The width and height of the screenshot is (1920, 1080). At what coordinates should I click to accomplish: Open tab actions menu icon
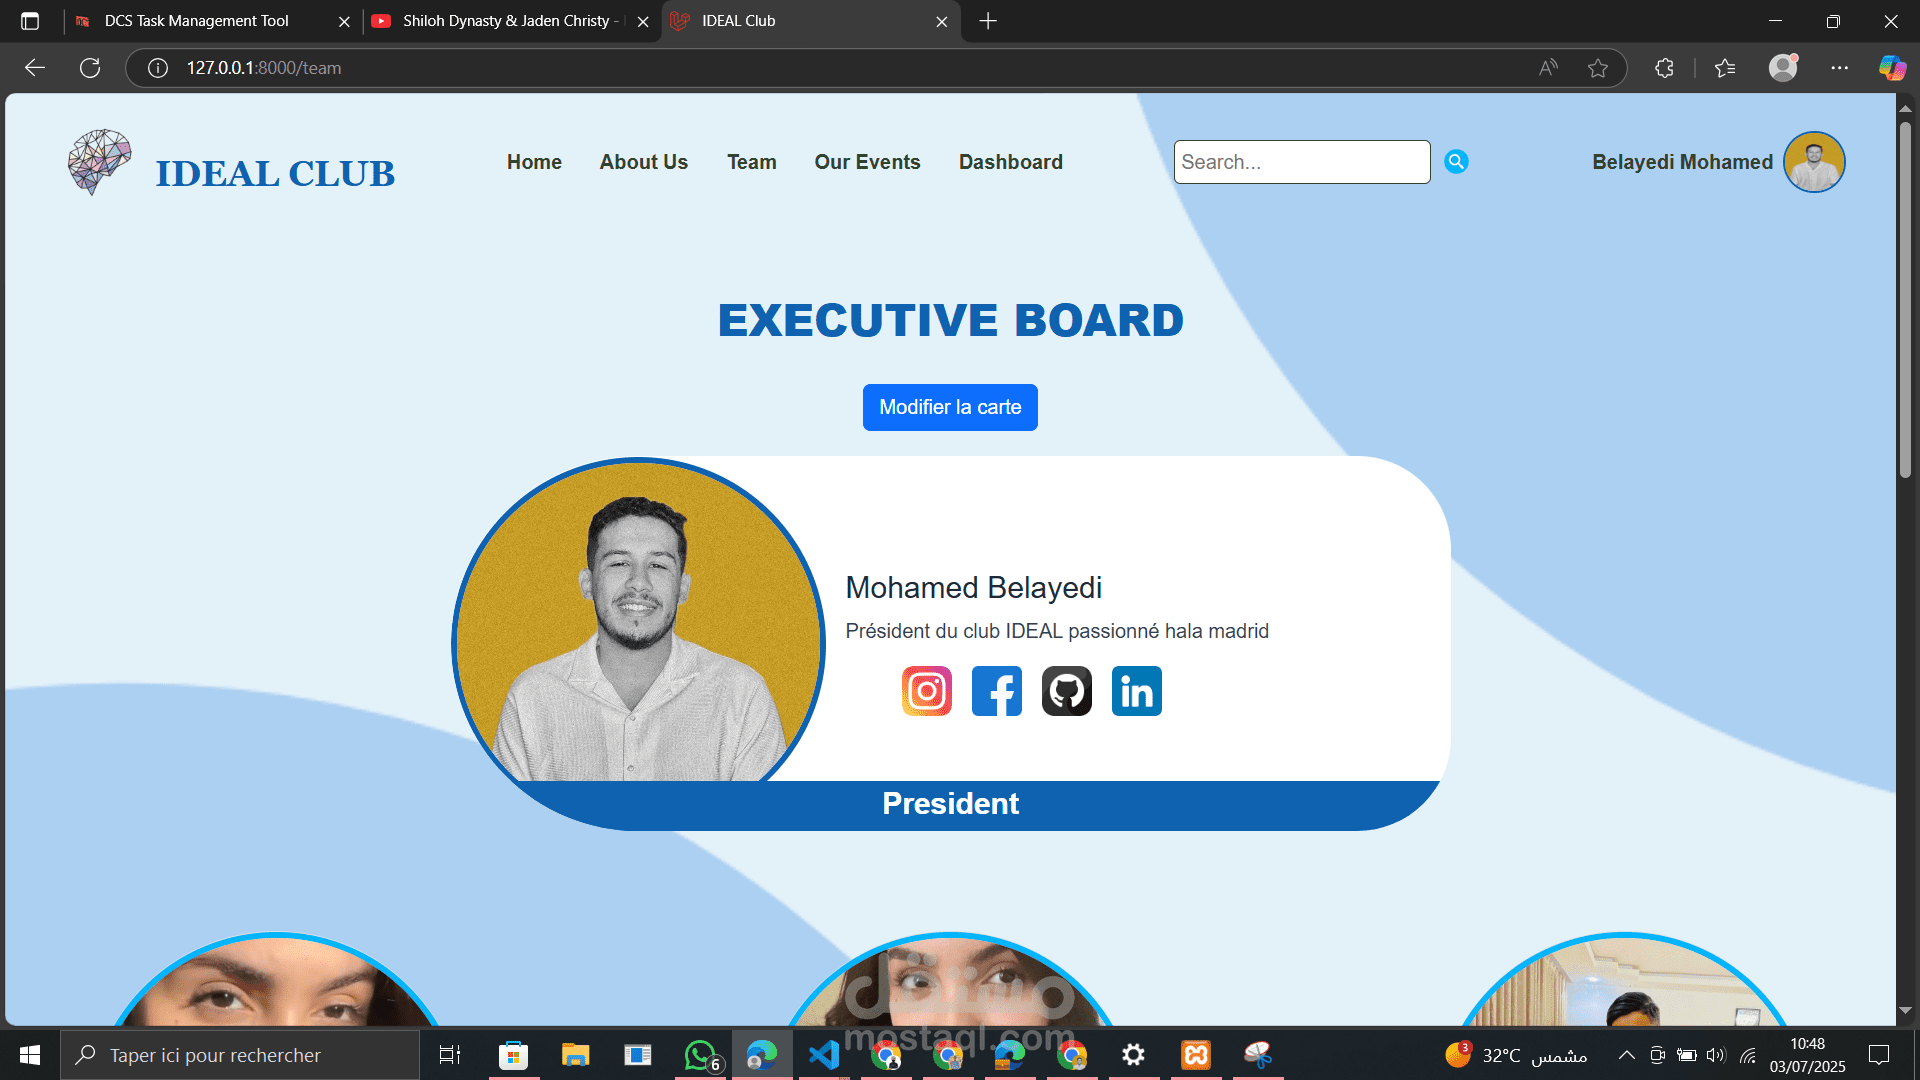(x=30, y=21)
